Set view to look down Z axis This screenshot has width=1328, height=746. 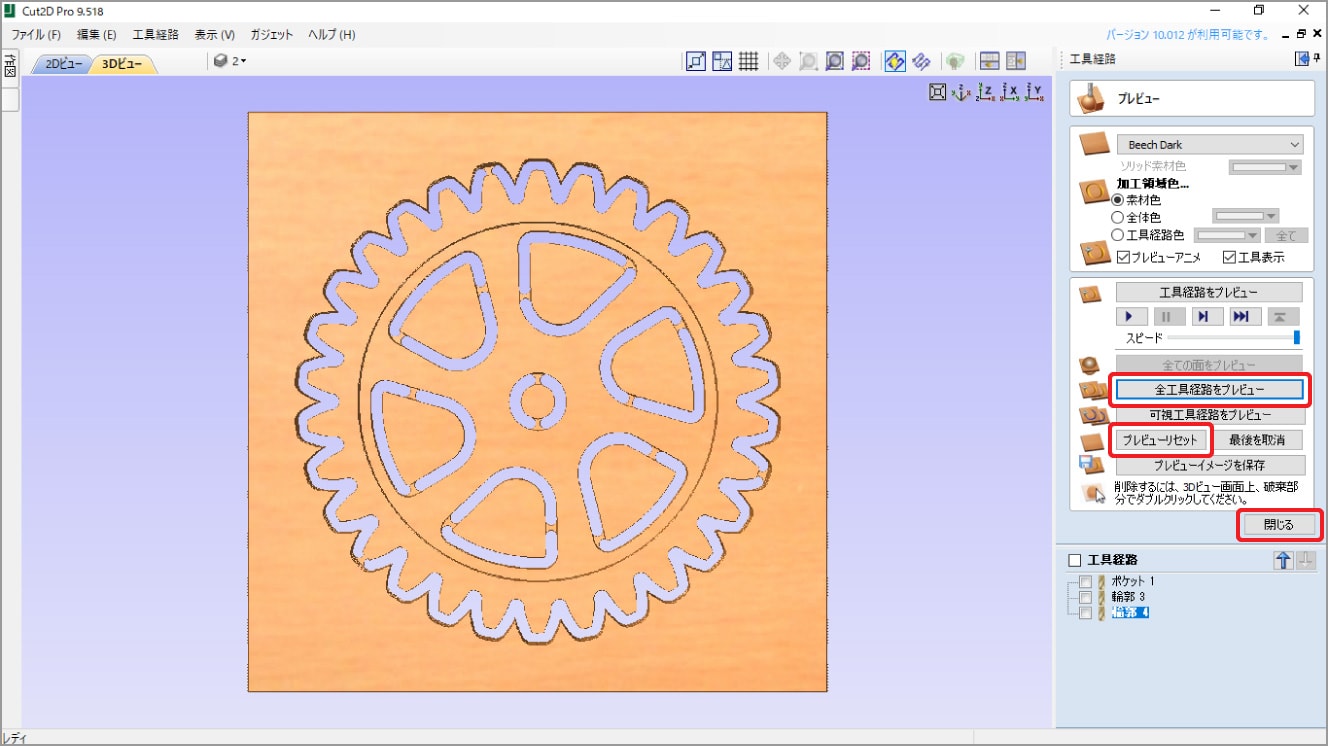[x=985, y=93]
